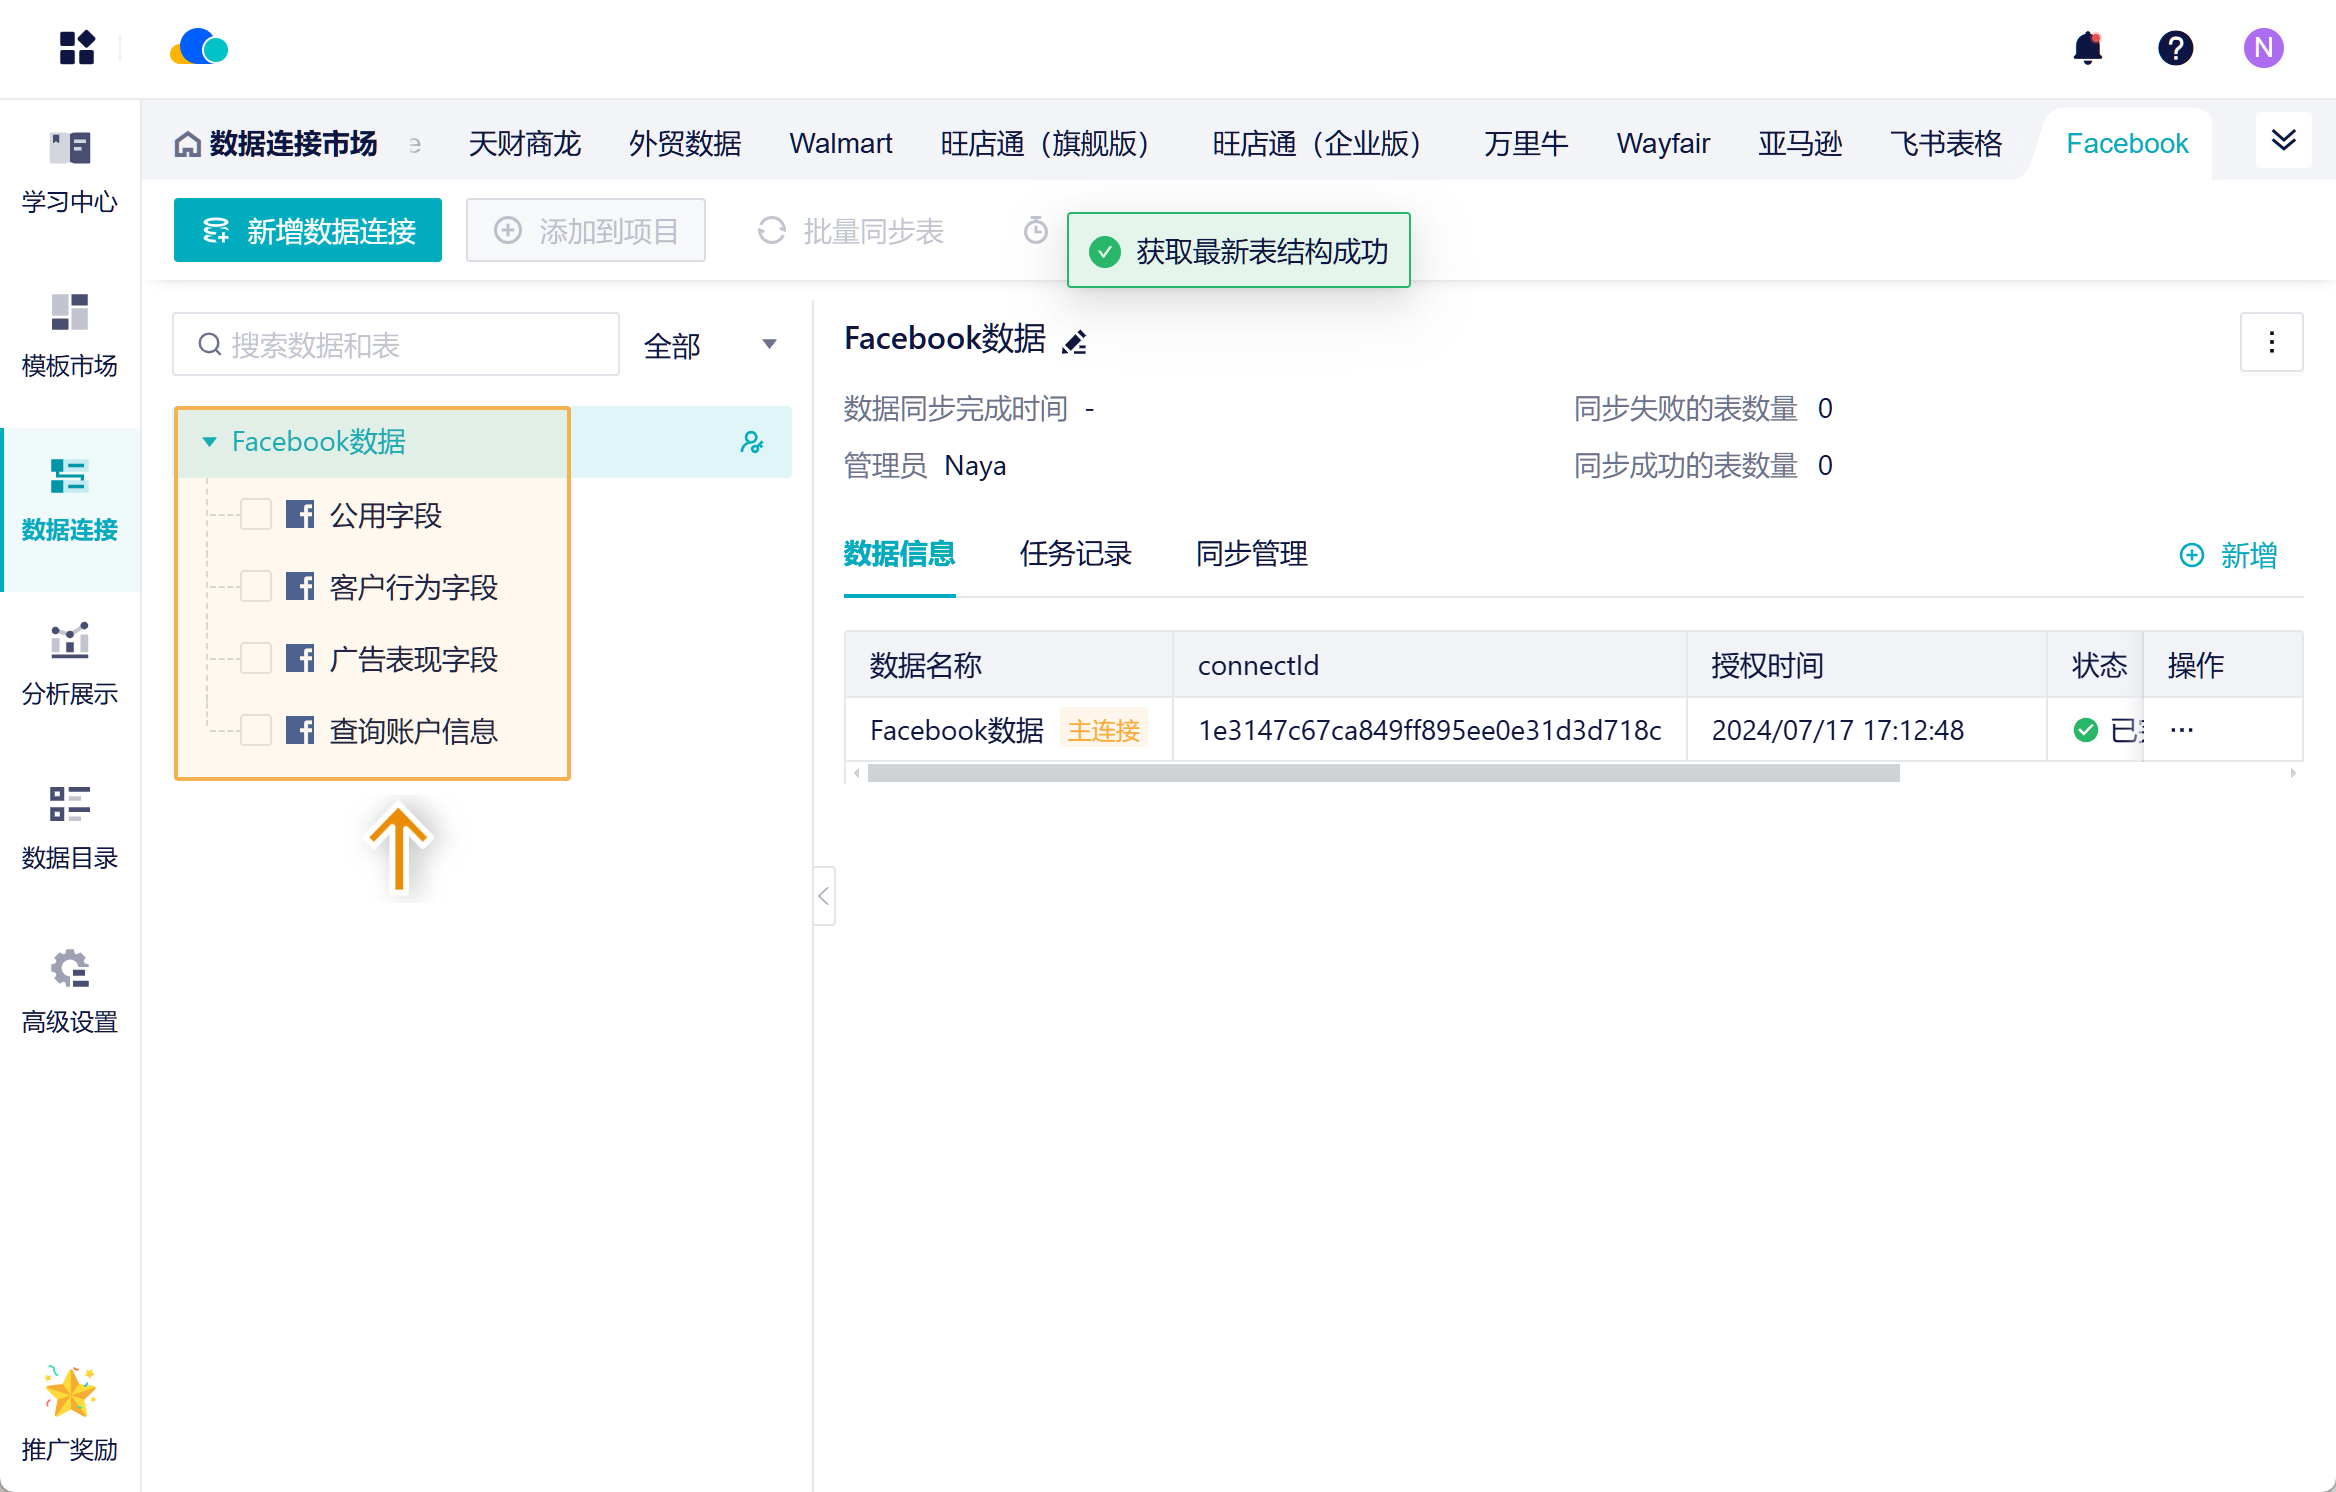Click the 新增 link in the 数据信息 tab
Screen dimensions: 2336x1492
click(2228, 555)
